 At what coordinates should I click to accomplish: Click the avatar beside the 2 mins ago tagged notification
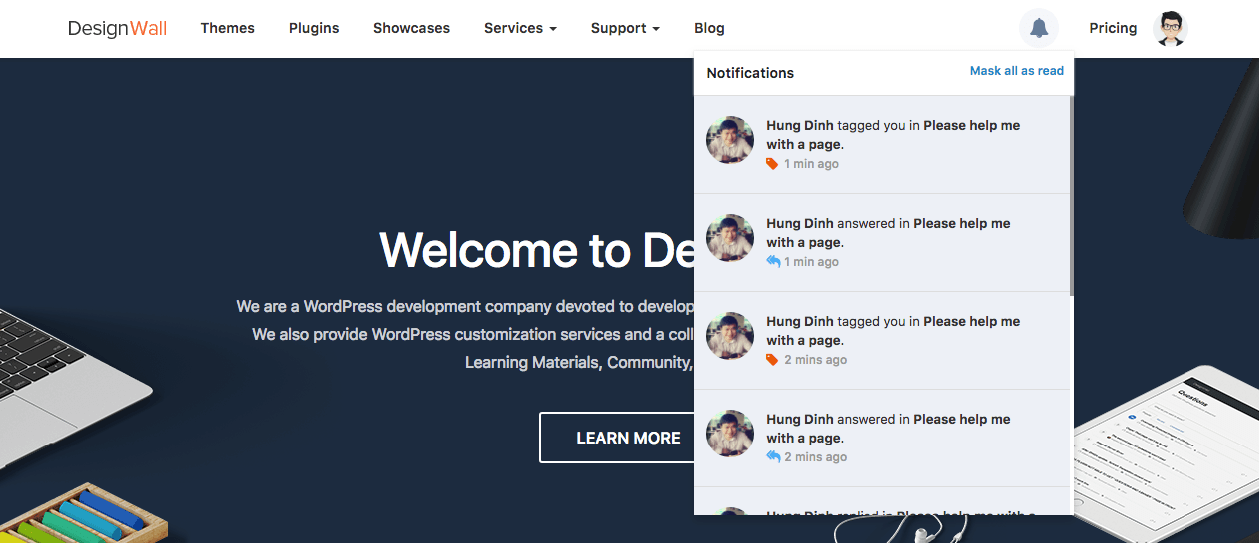pos(730,336)
